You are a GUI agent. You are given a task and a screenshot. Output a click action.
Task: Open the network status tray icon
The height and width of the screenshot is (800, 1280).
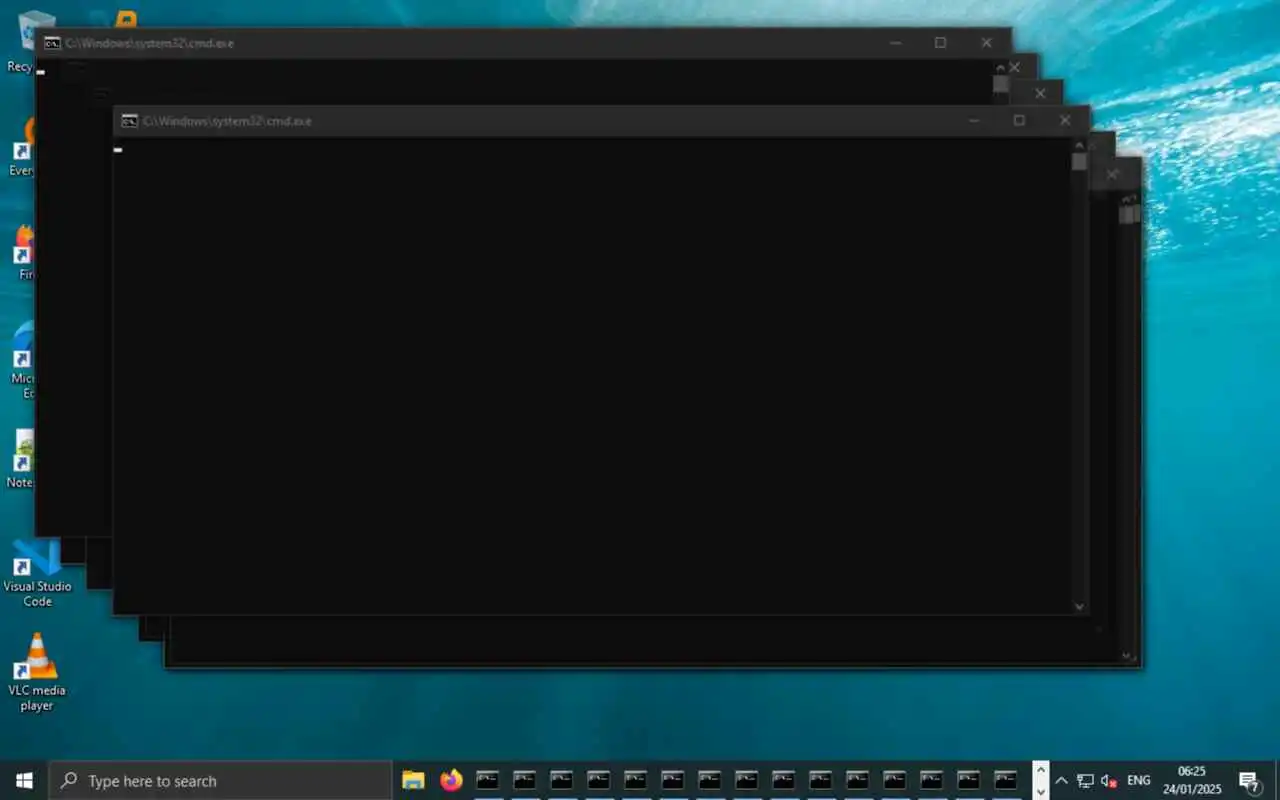1085,781
